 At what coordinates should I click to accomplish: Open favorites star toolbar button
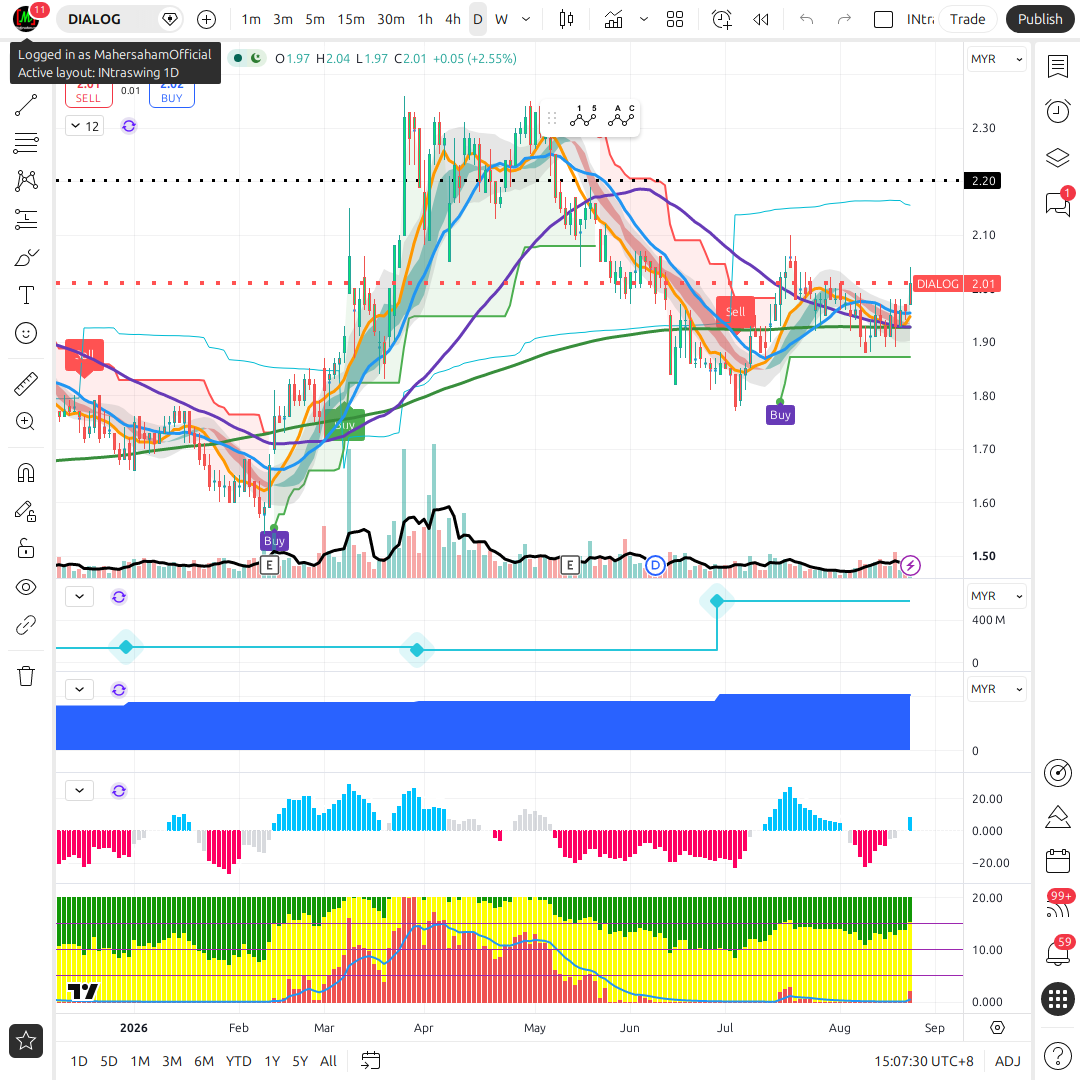[25, 1040]
